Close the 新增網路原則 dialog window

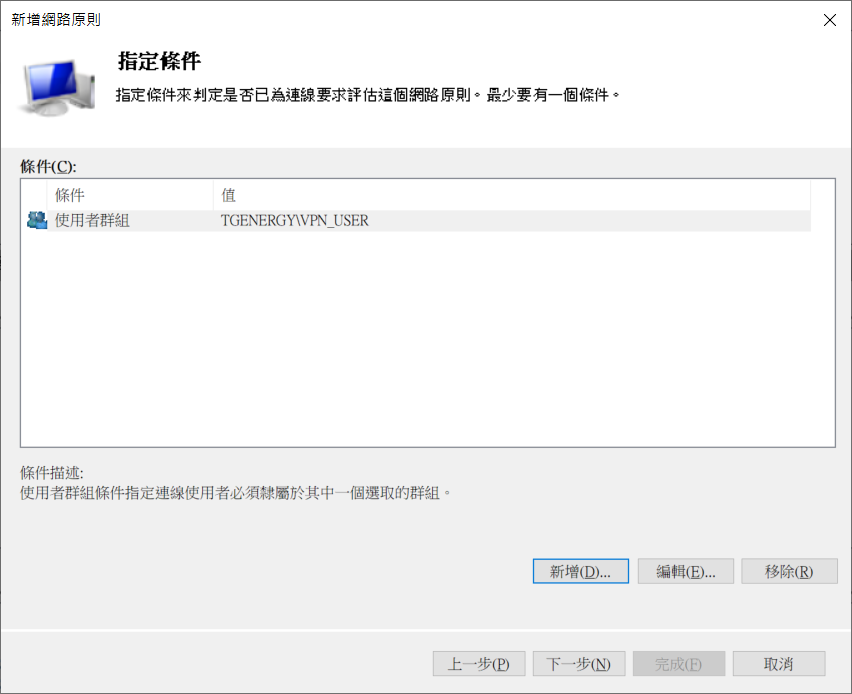point(829,20)
